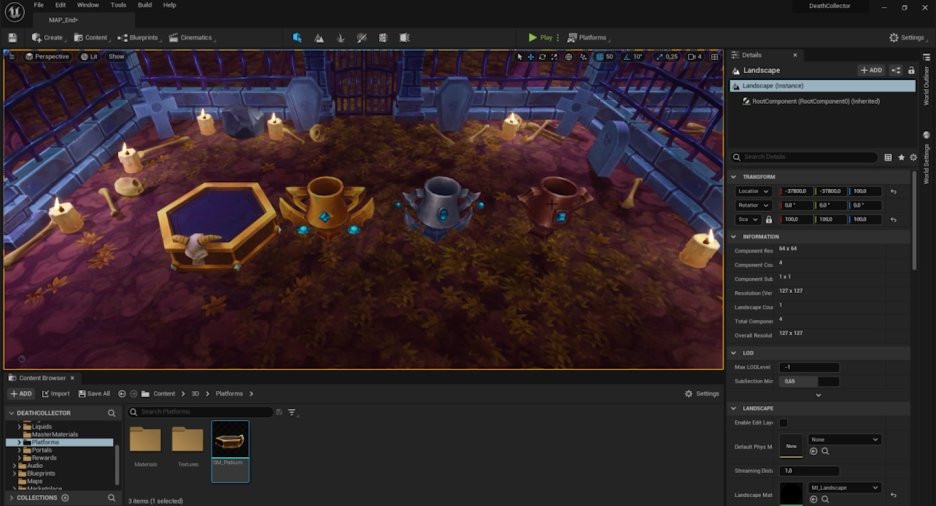Switch to Landscape mode icon
The width and height of the screenshot is (936, 506).
coord(319,38)
